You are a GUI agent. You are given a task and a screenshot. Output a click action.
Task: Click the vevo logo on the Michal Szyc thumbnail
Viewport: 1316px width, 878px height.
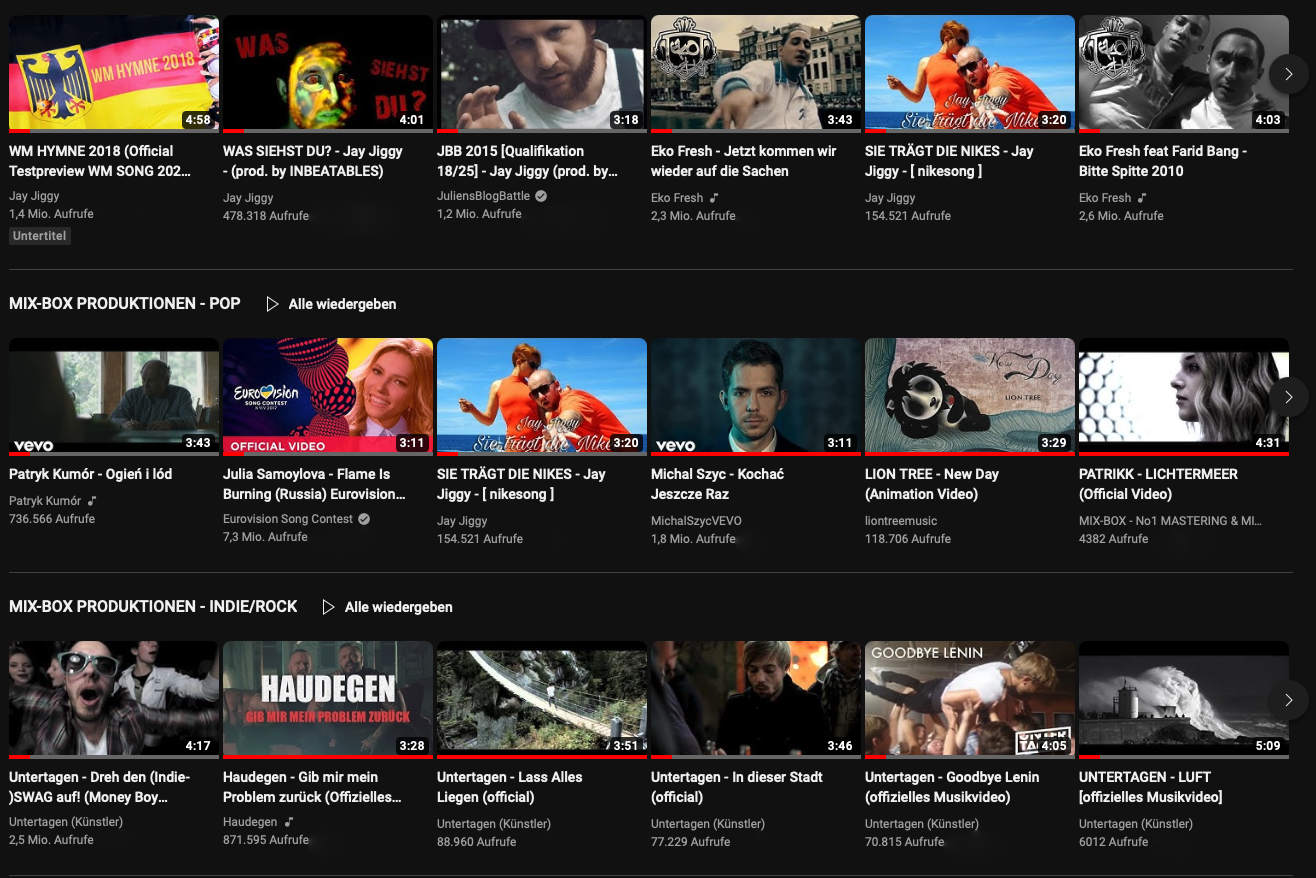pos(675,446)
